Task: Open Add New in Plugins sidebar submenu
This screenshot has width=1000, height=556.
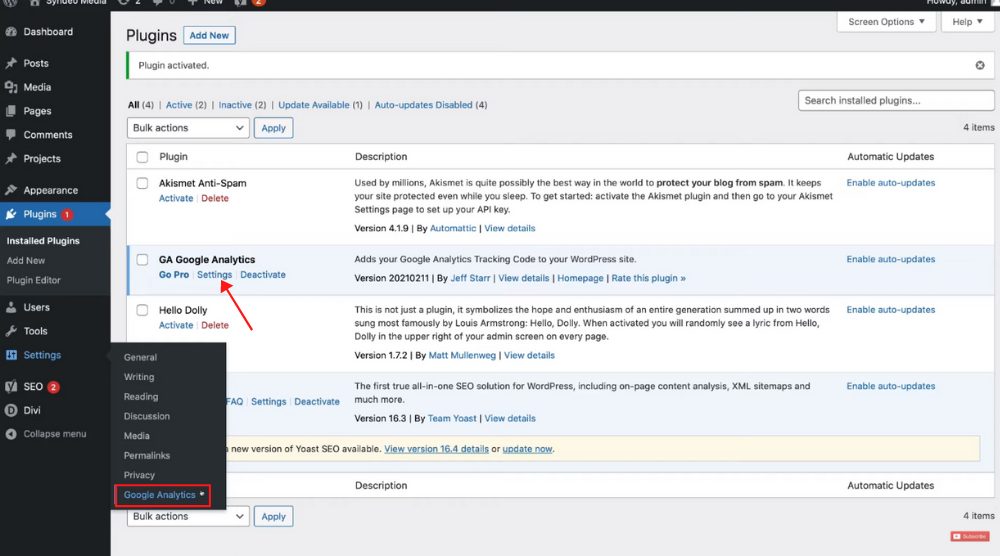Action: coord(26,260)
